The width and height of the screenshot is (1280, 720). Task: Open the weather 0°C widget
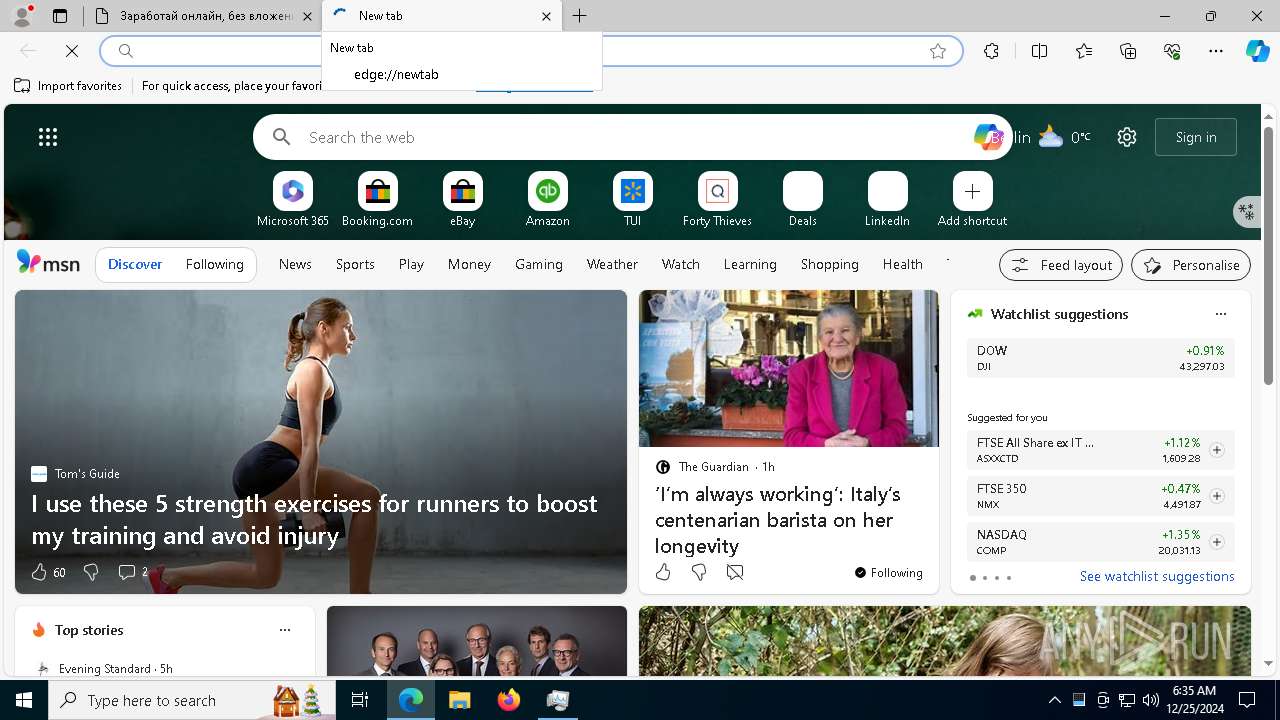tap(1064, 137)
